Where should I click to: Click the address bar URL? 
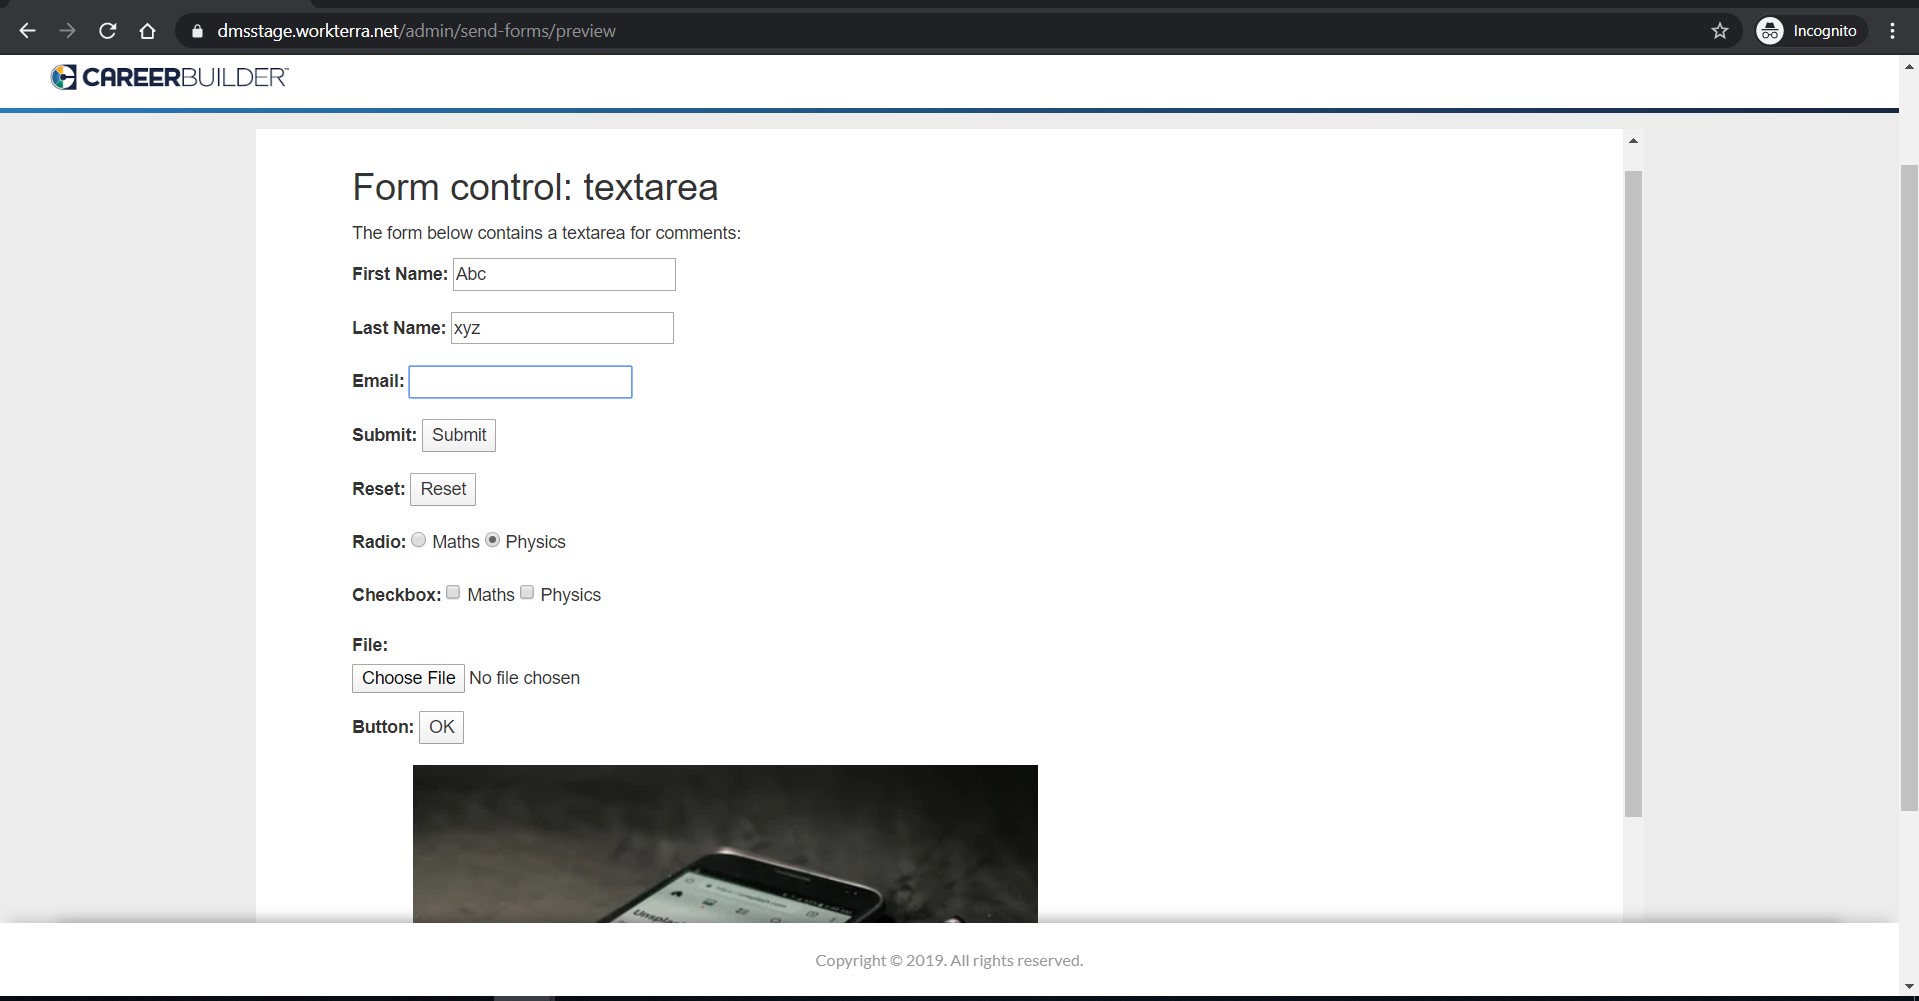click(416, 31)
